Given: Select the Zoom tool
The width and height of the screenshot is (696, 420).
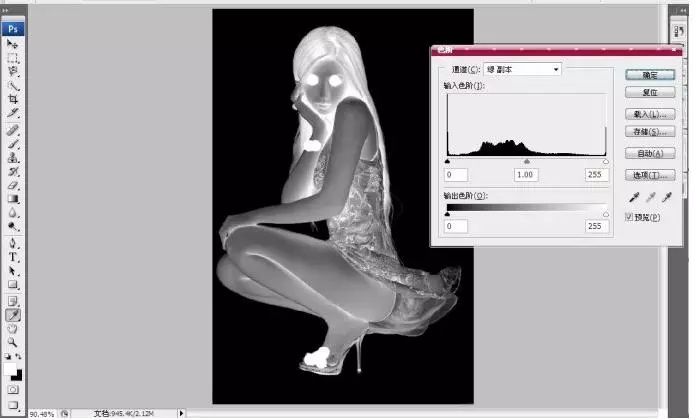Looking at the screenshot, I should (12, 342).
